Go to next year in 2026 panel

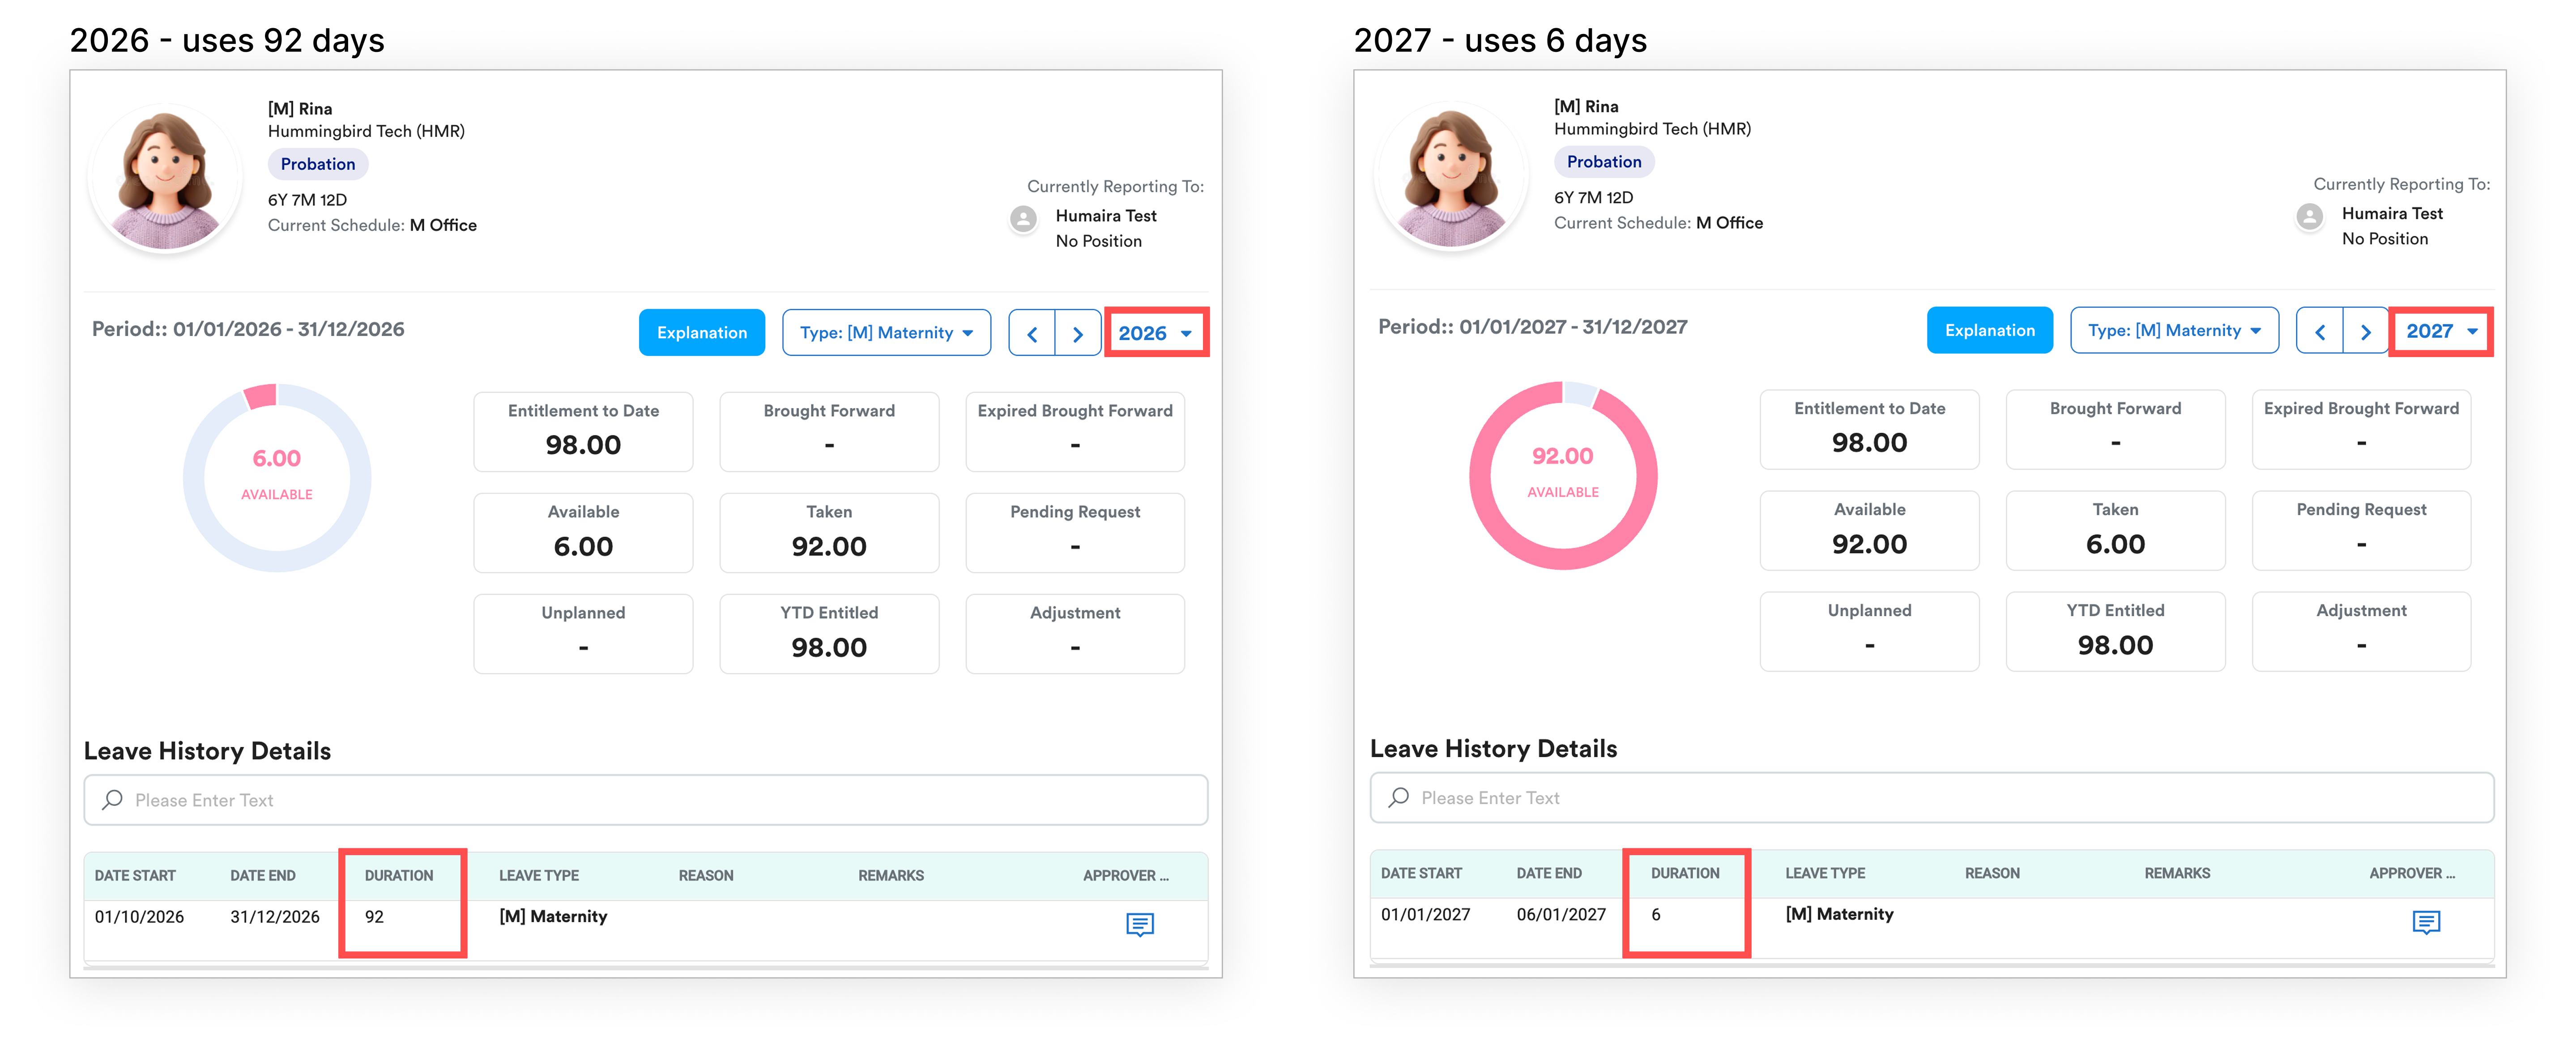pos(1078,334)
